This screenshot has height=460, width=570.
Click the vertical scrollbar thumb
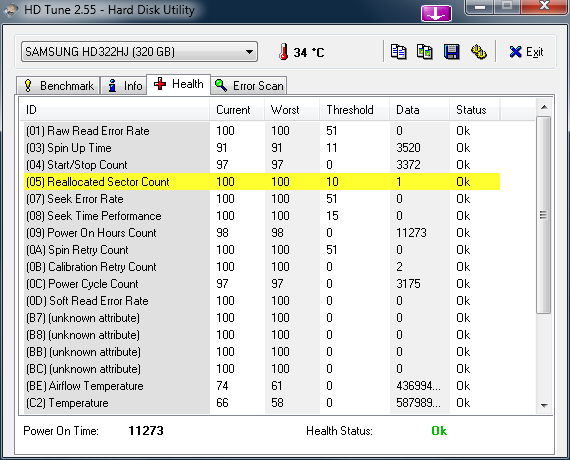[543, 215]
